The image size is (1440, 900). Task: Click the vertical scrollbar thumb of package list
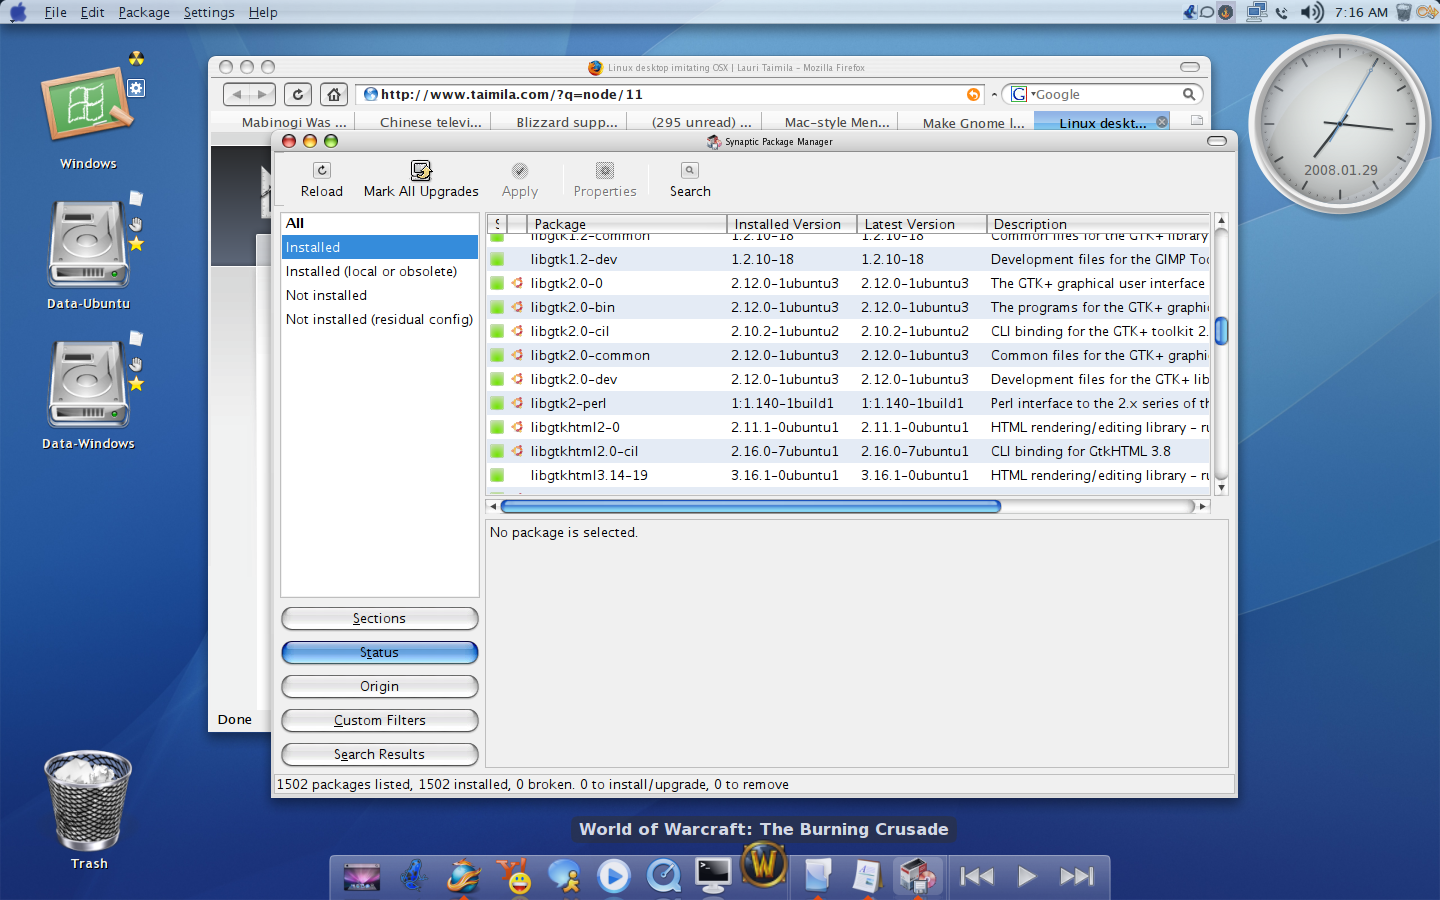(1221, 331)
